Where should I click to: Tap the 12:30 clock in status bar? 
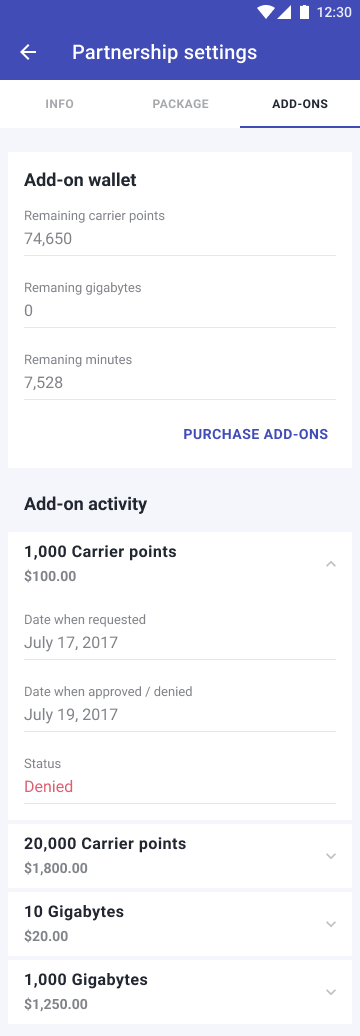[334, 12]
